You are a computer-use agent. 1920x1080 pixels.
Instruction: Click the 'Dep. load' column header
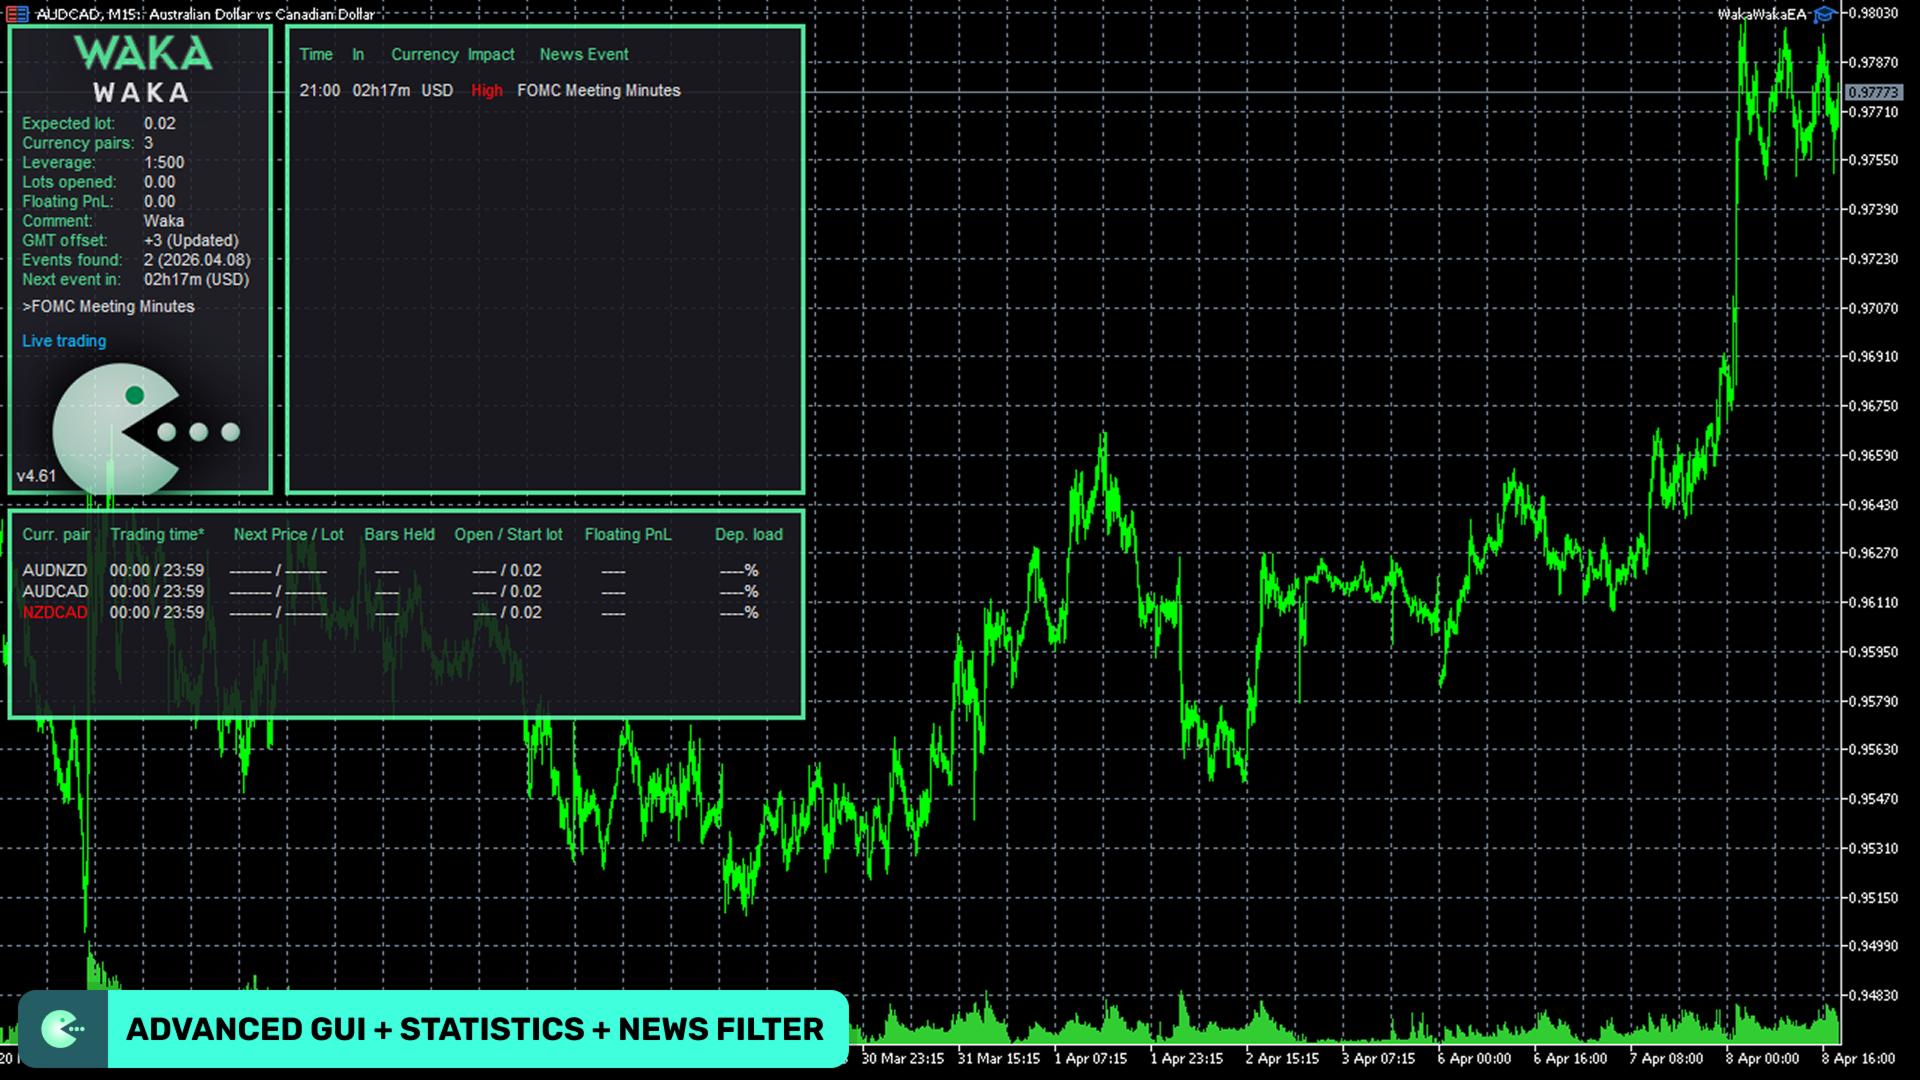[749, 535]
